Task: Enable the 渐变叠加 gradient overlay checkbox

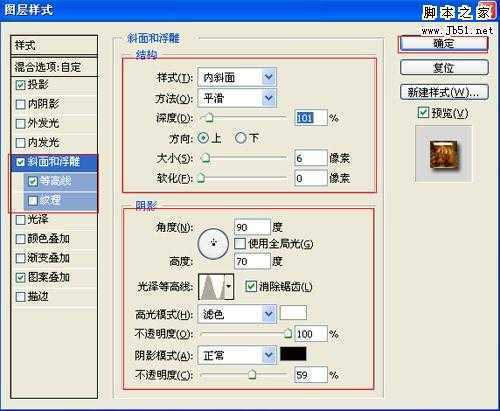Action: (x=21, y=258)
